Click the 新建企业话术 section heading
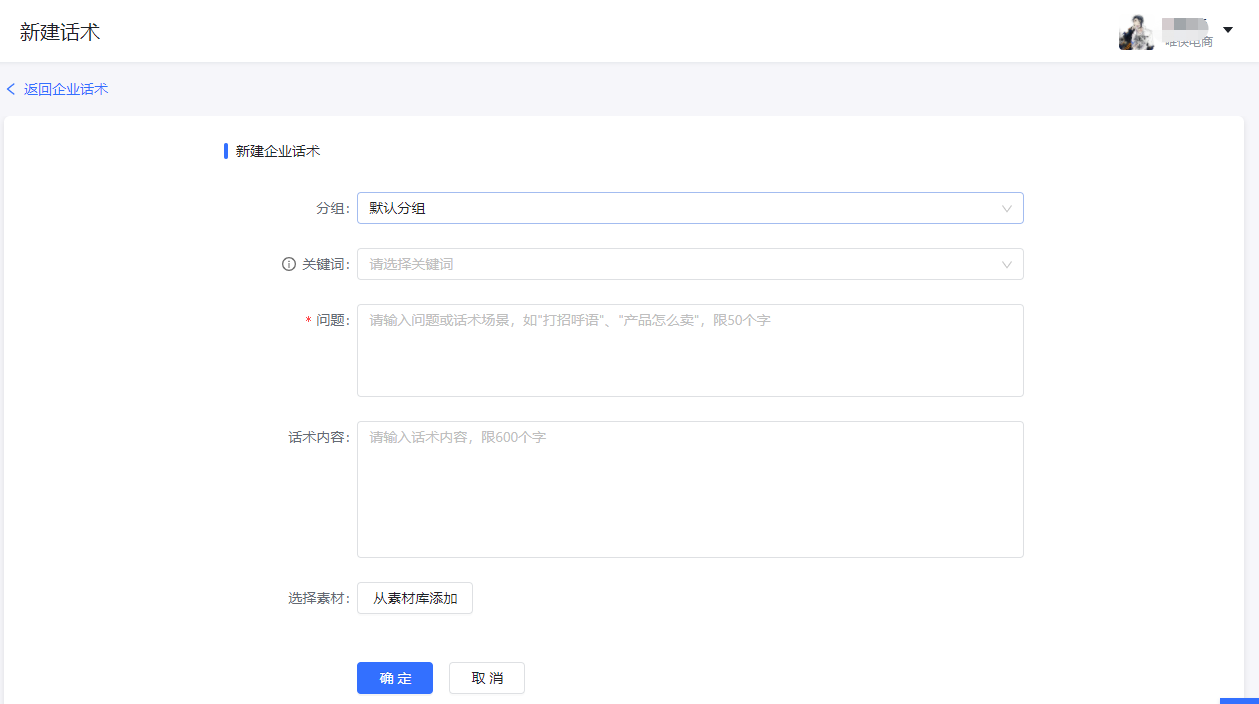 (278, 152)
